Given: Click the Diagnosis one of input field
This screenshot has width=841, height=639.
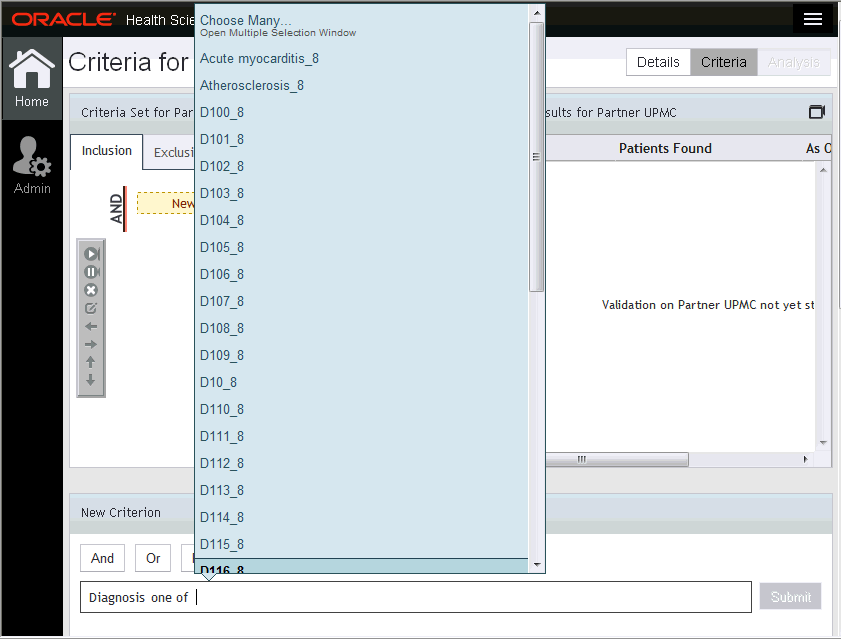Looking at the screenshot, I should point(416,597).
